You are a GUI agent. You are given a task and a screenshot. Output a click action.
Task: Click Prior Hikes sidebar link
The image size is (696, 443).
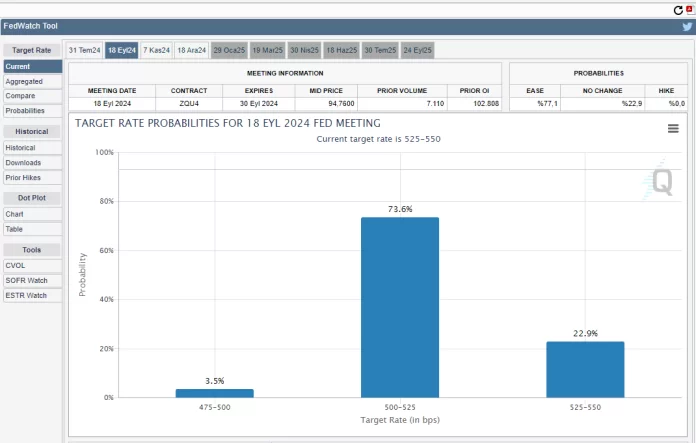23,177
